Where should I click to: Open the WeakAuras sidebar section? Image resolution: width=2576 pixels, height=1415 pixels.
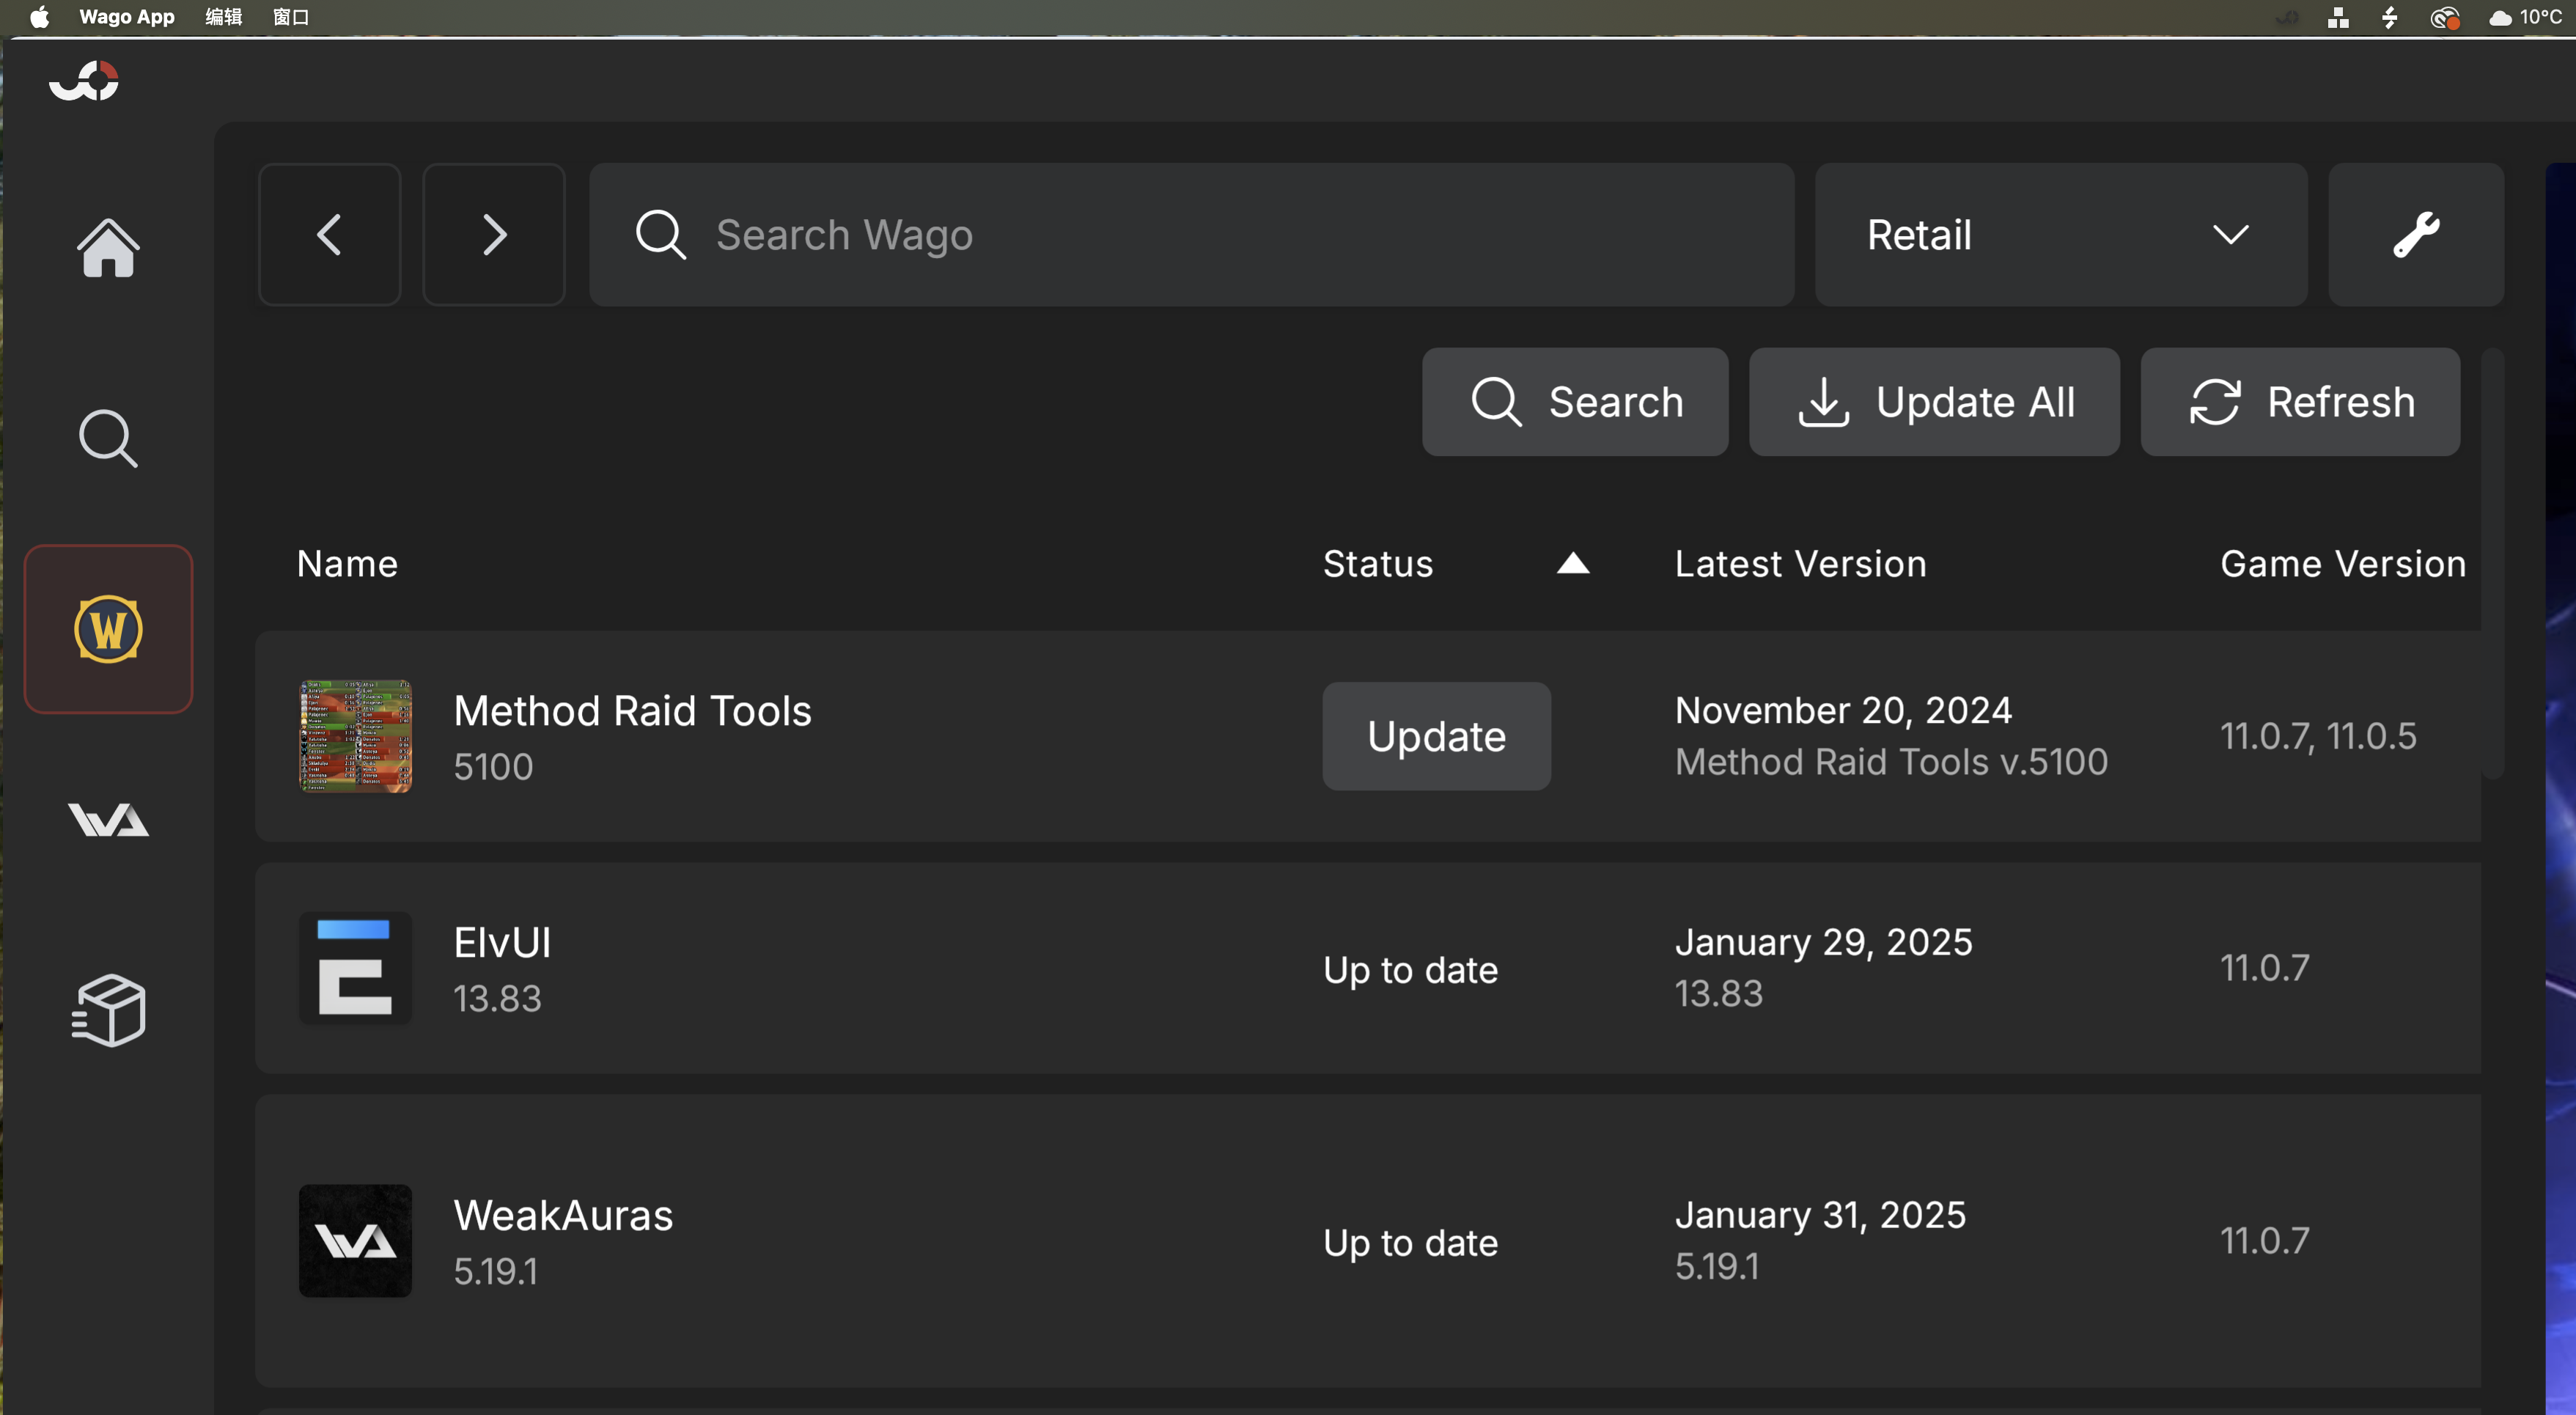108,819
